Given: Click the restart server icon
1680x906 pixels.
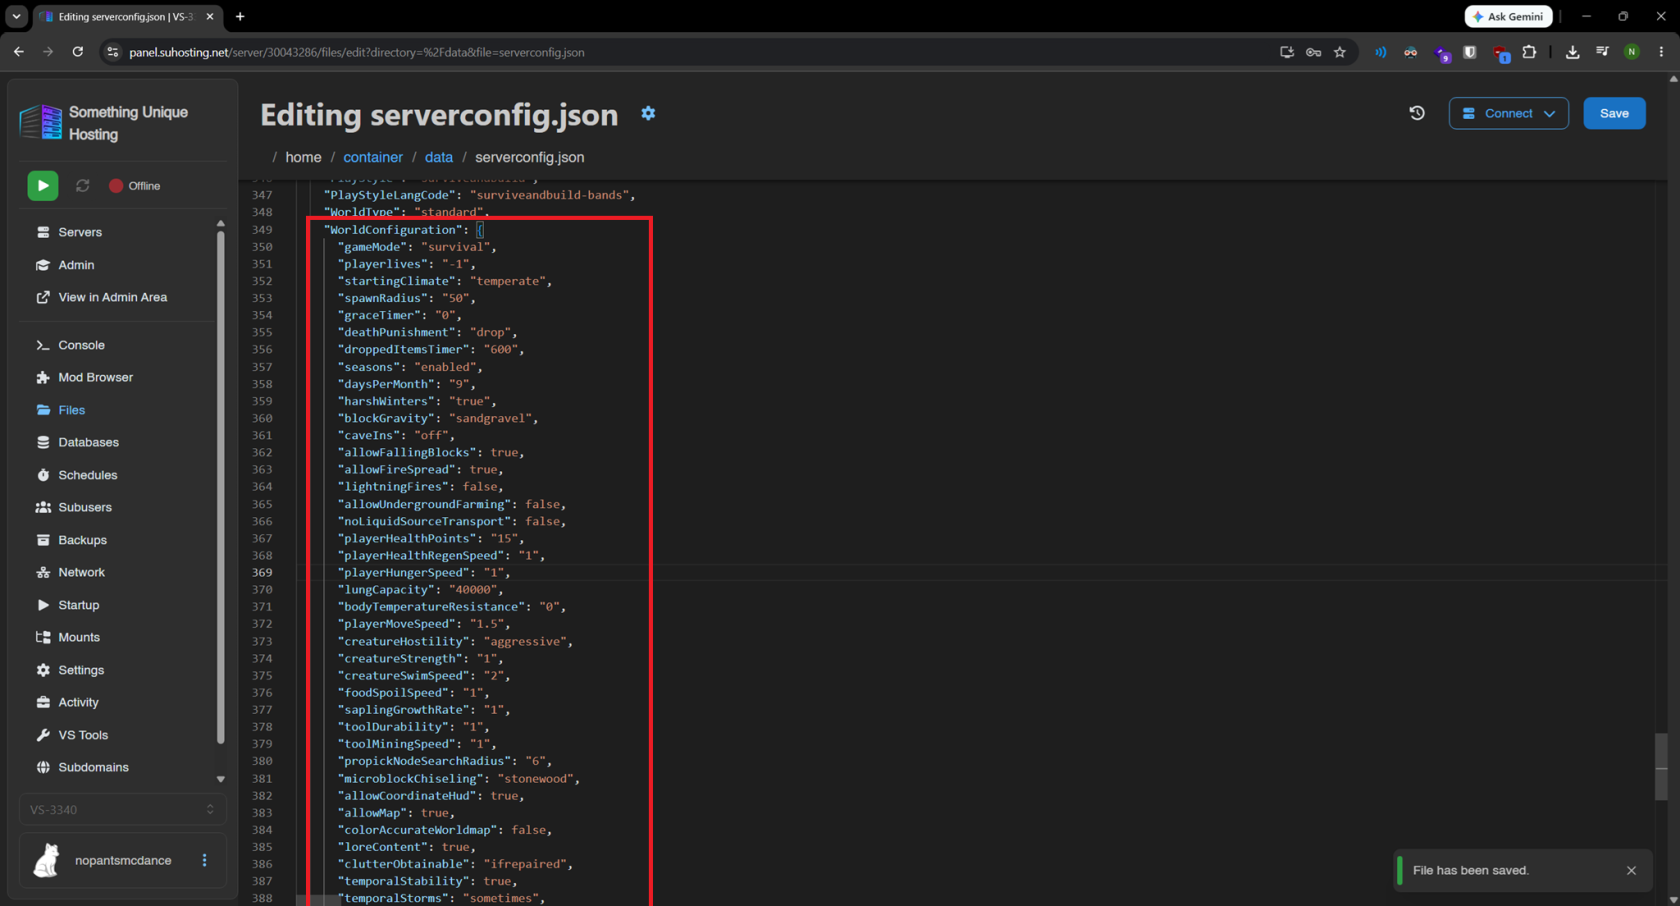Looking at the screenshot, I should (83, 186).
